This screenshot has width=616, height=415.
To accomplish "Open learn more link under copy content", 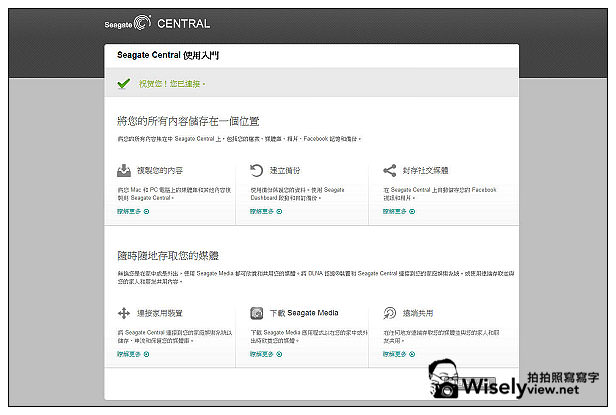I will pos(133,211).
